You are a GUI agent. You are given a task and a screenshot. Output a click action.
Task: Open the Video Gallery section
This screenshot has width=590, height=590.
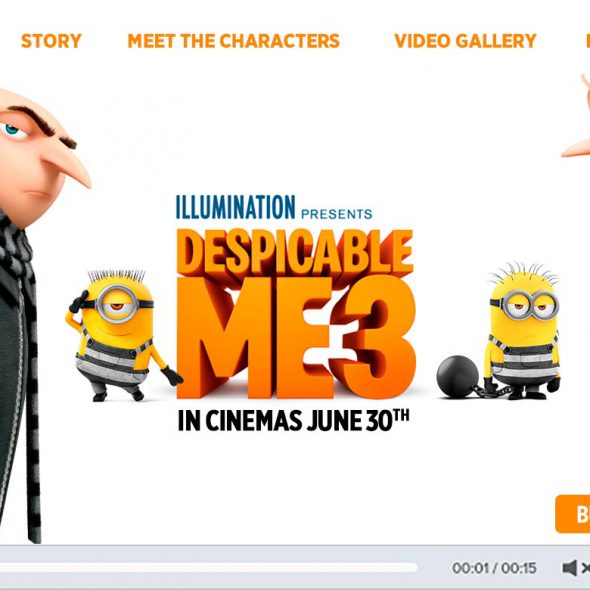pos(465,41)
